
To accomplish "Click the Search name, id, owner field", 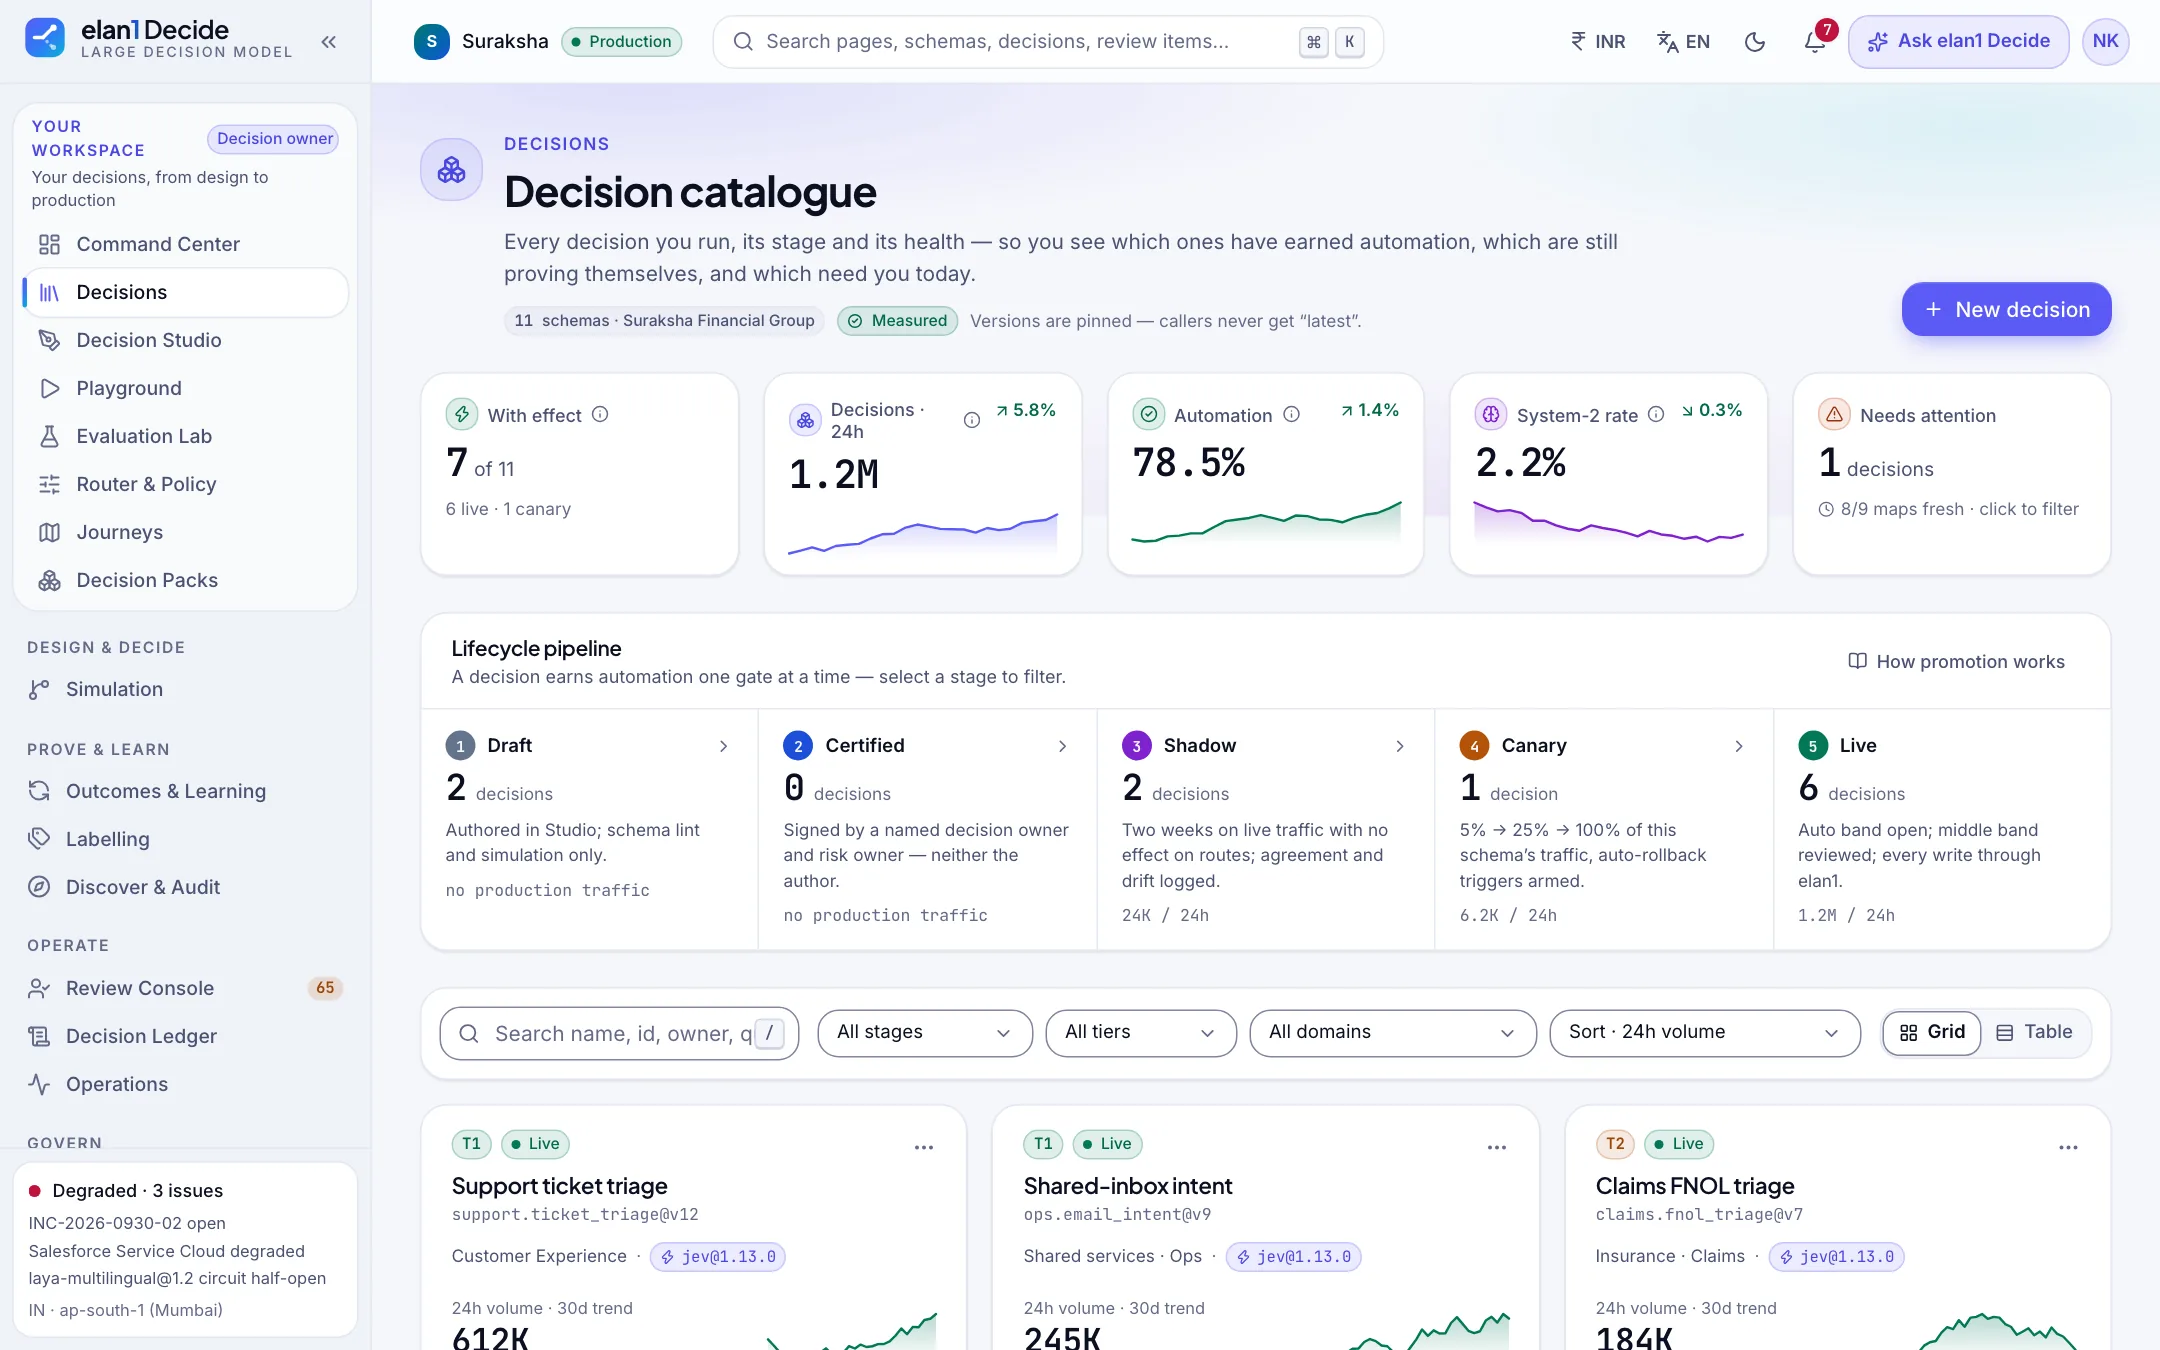I will [x=619, y=1033].
